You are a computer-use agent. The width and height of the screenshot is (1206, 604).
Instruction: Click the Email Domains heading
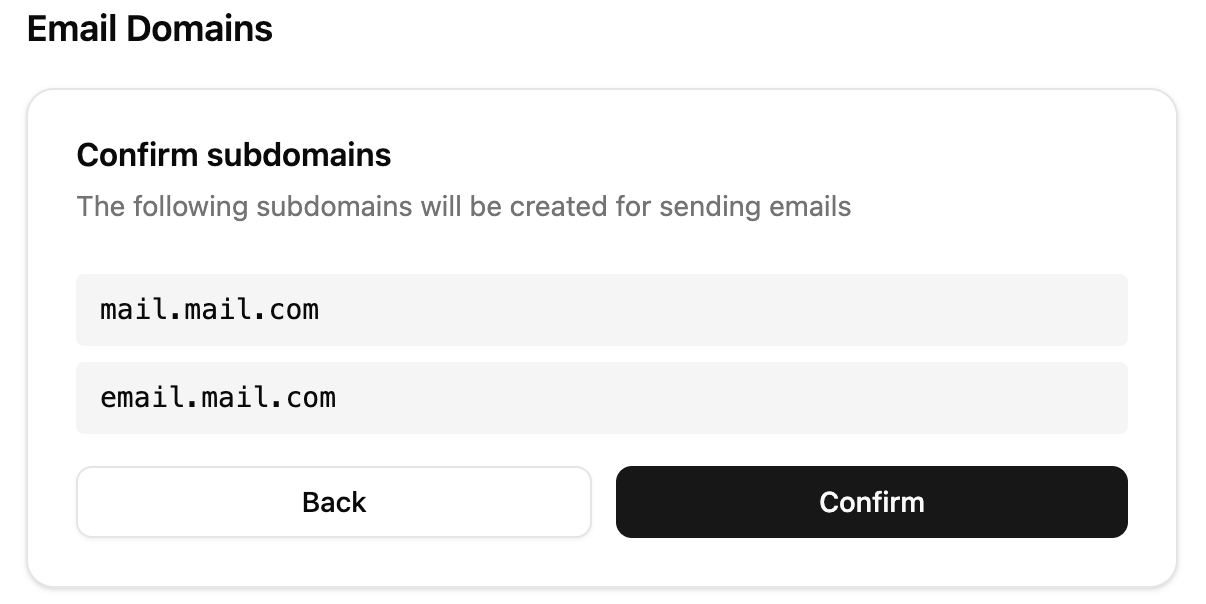pos(150,29)
